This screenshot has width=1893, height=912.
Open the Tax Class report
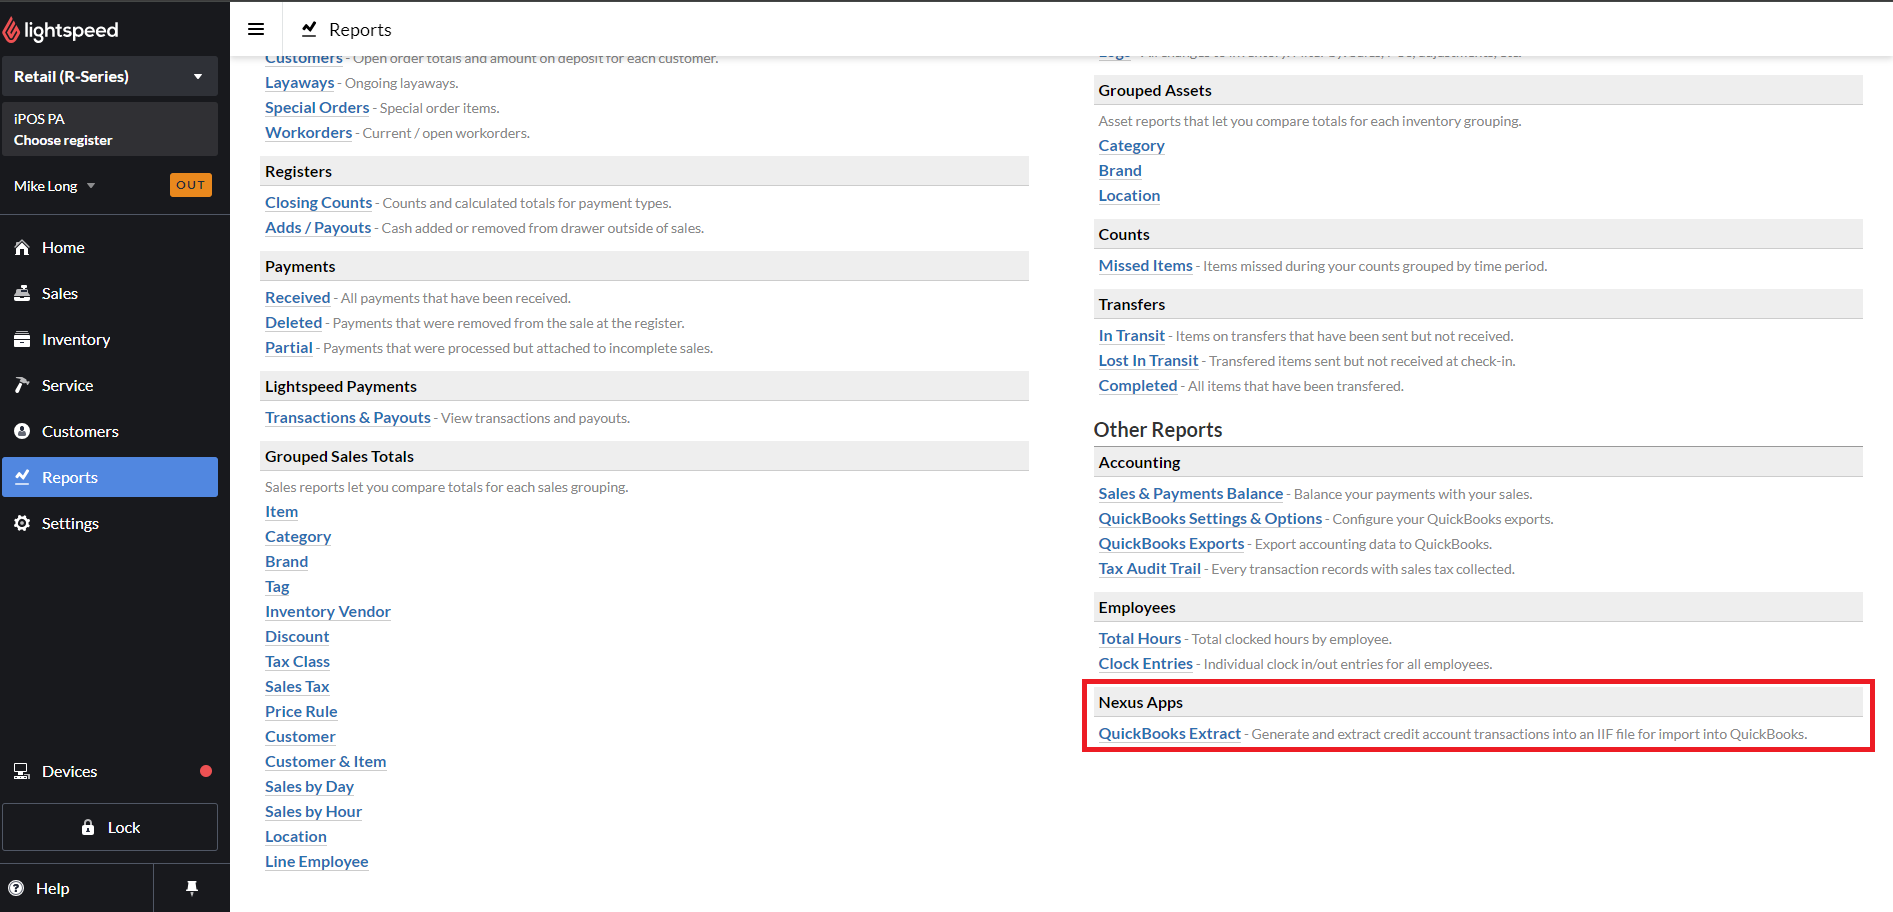pos(298,662)
